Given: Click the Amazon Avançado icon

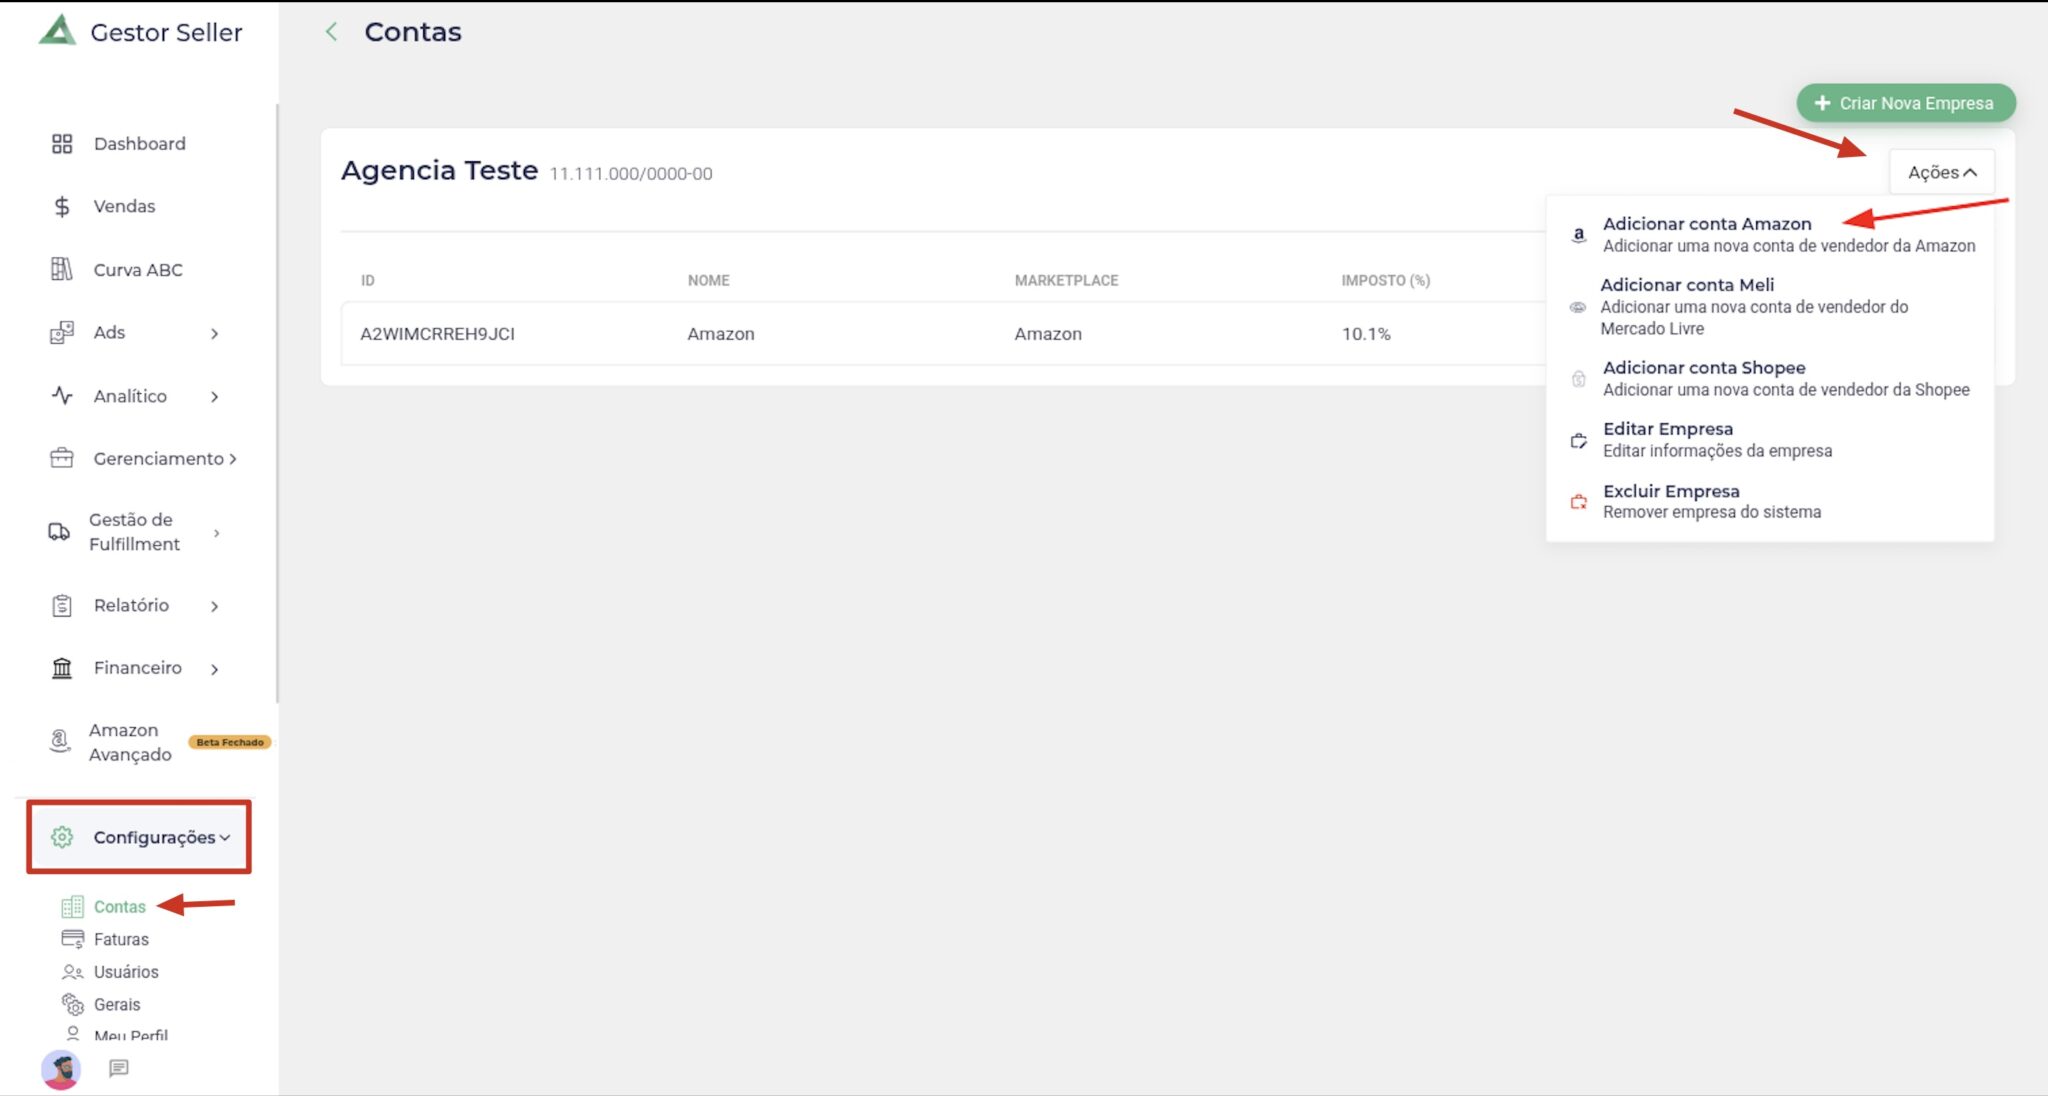Looking at the screenshot, I should coord(60,742).
